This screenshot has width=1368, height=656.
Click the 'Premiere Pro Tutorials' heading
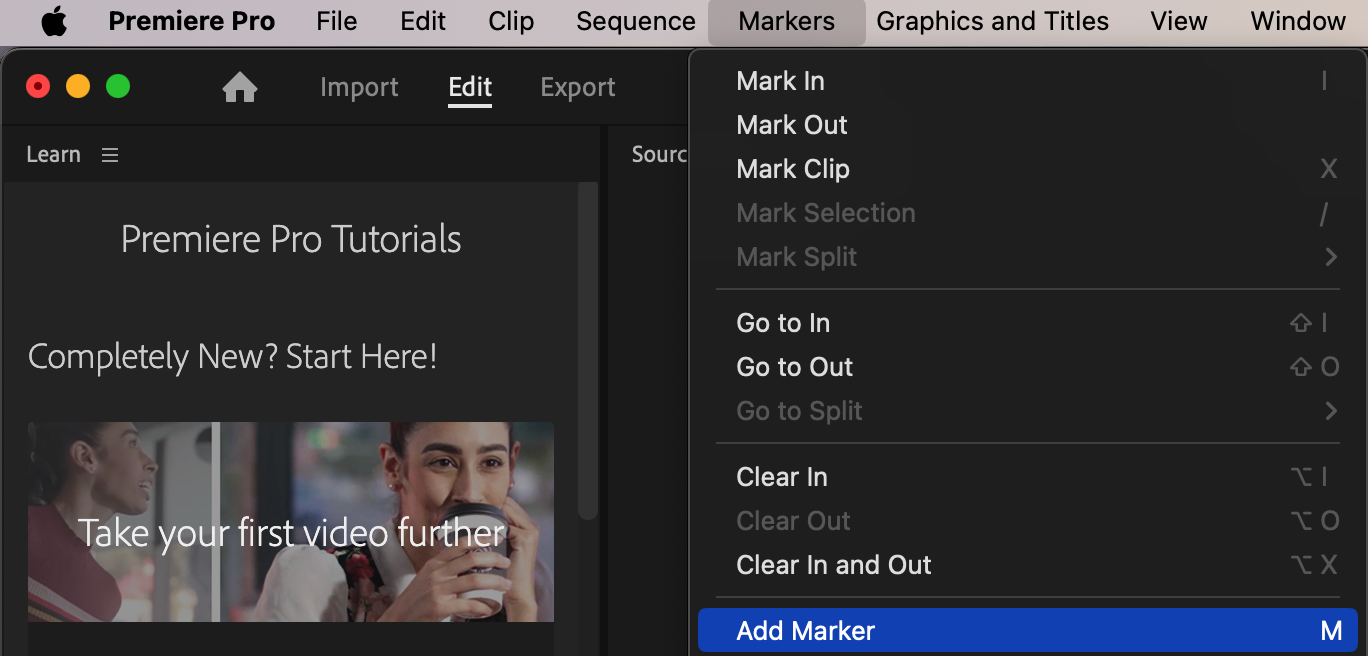point(291,240)
